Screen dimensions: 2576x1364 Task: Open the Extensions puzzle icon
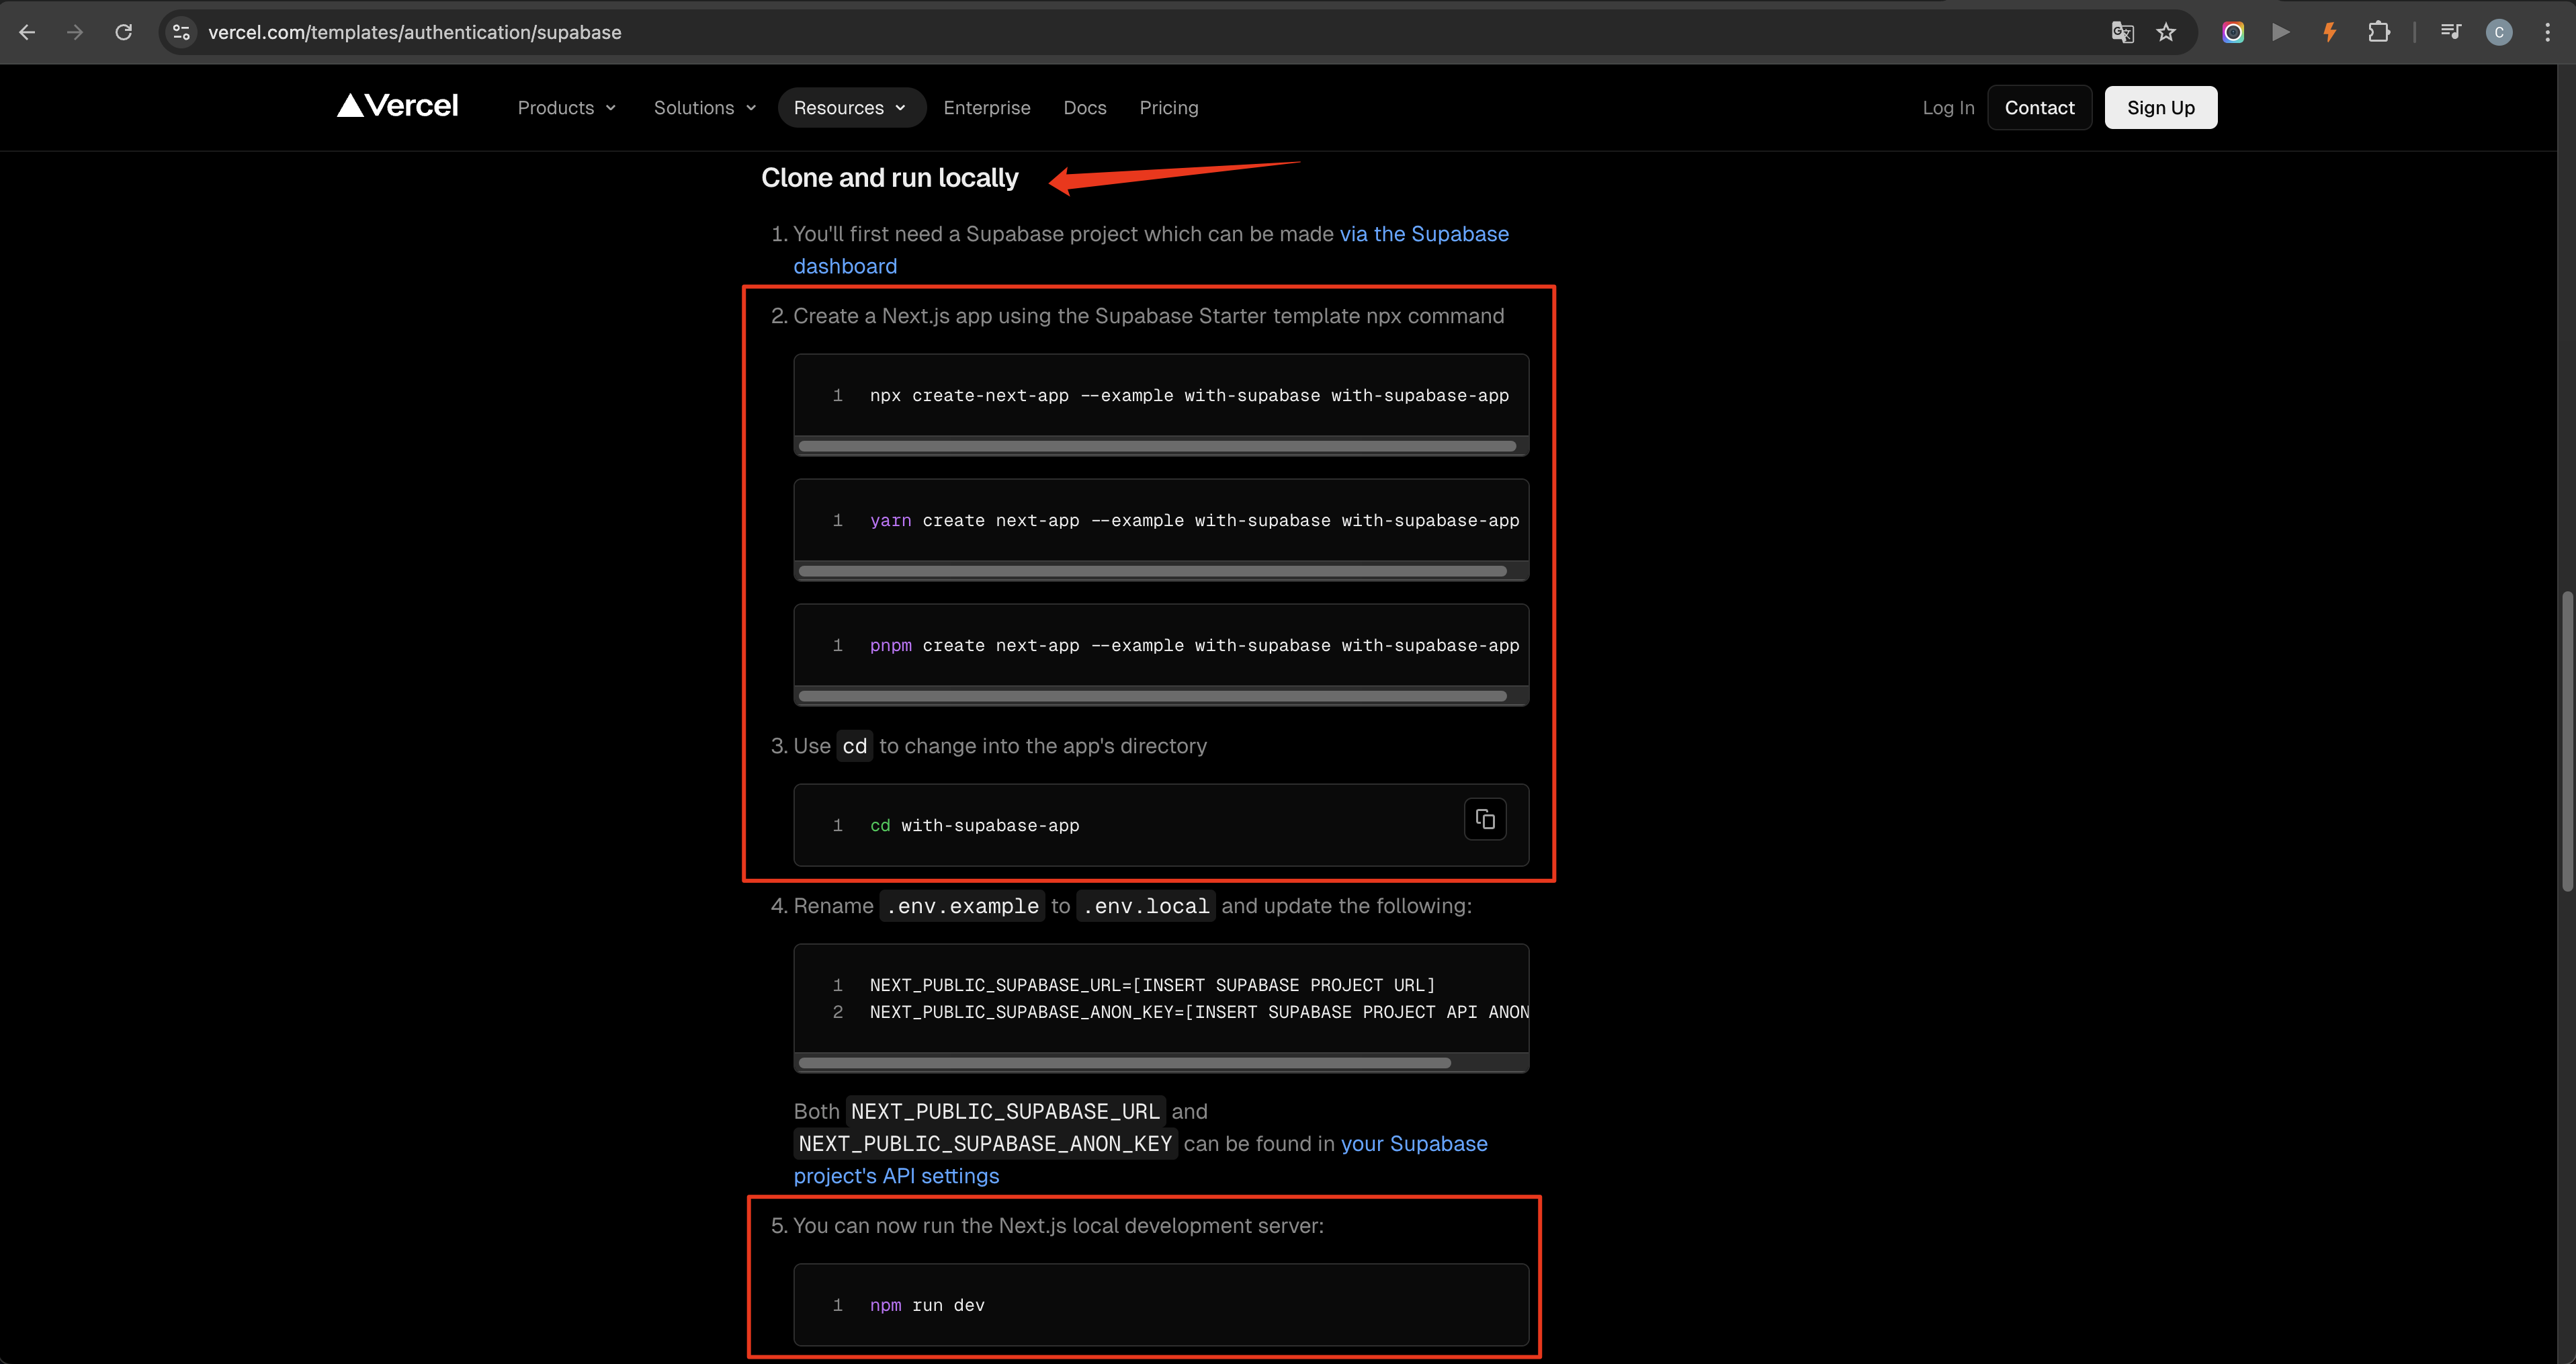pyautogui.click(x=2379, y=32)
